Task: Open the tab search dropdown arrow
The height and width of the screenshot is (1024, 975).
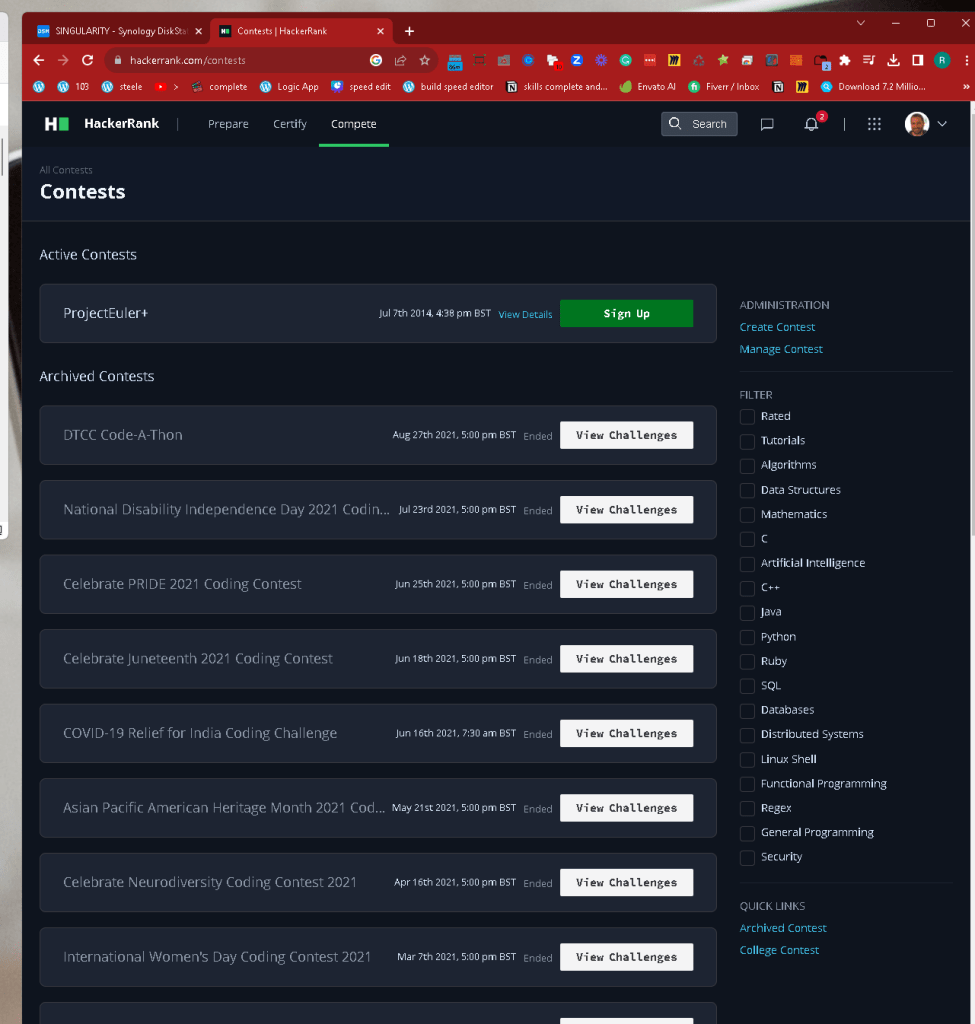Action: 861,23
